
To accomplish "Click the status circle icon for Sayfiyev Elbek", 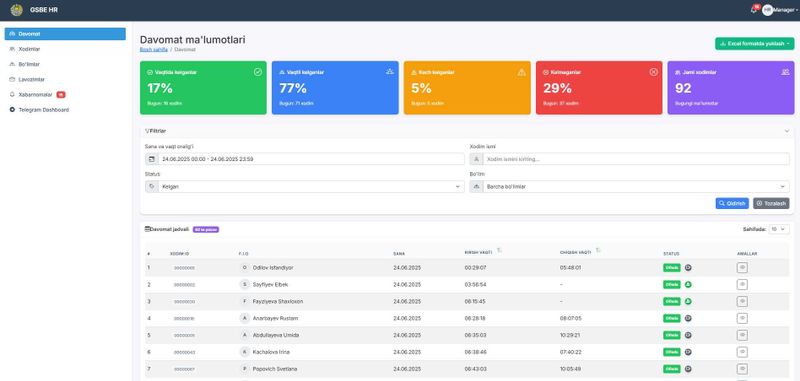I will point(688,285).
